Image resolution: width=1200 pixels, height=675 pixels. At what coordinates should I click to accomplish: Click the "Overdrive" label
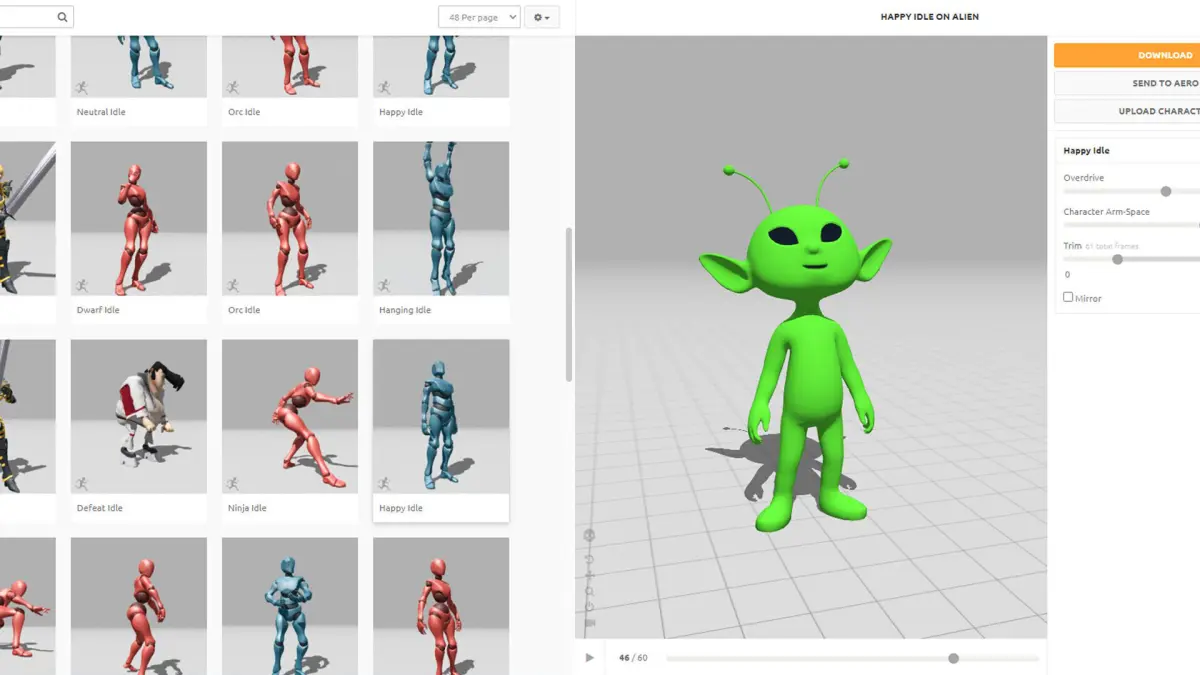coord(1083,178)
